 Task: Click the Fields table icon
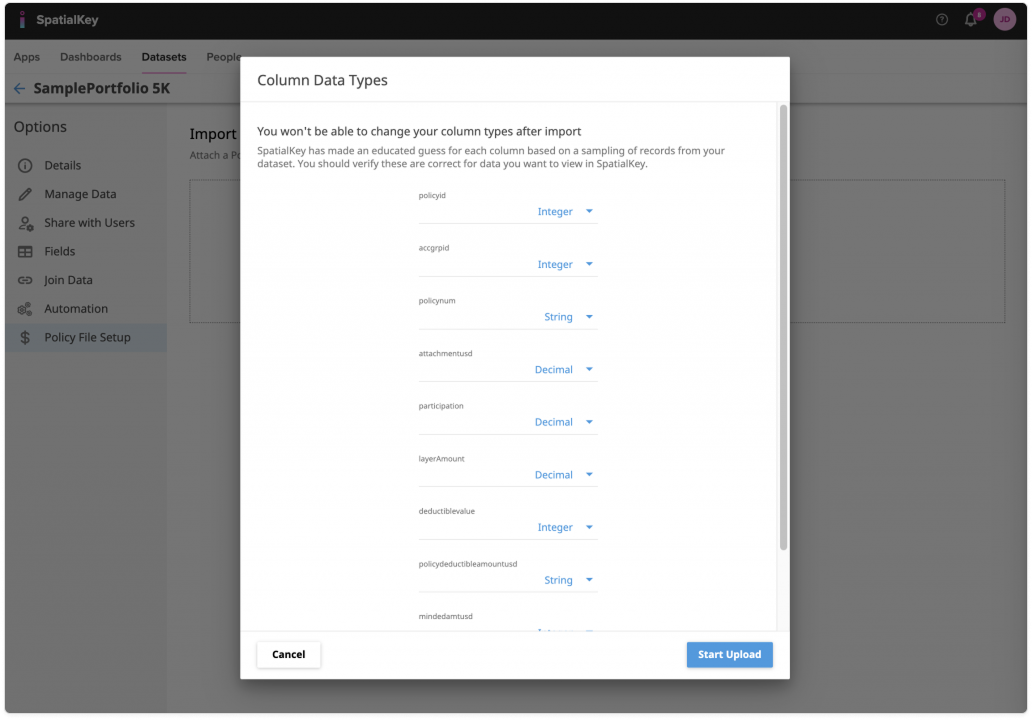[25, 252]
